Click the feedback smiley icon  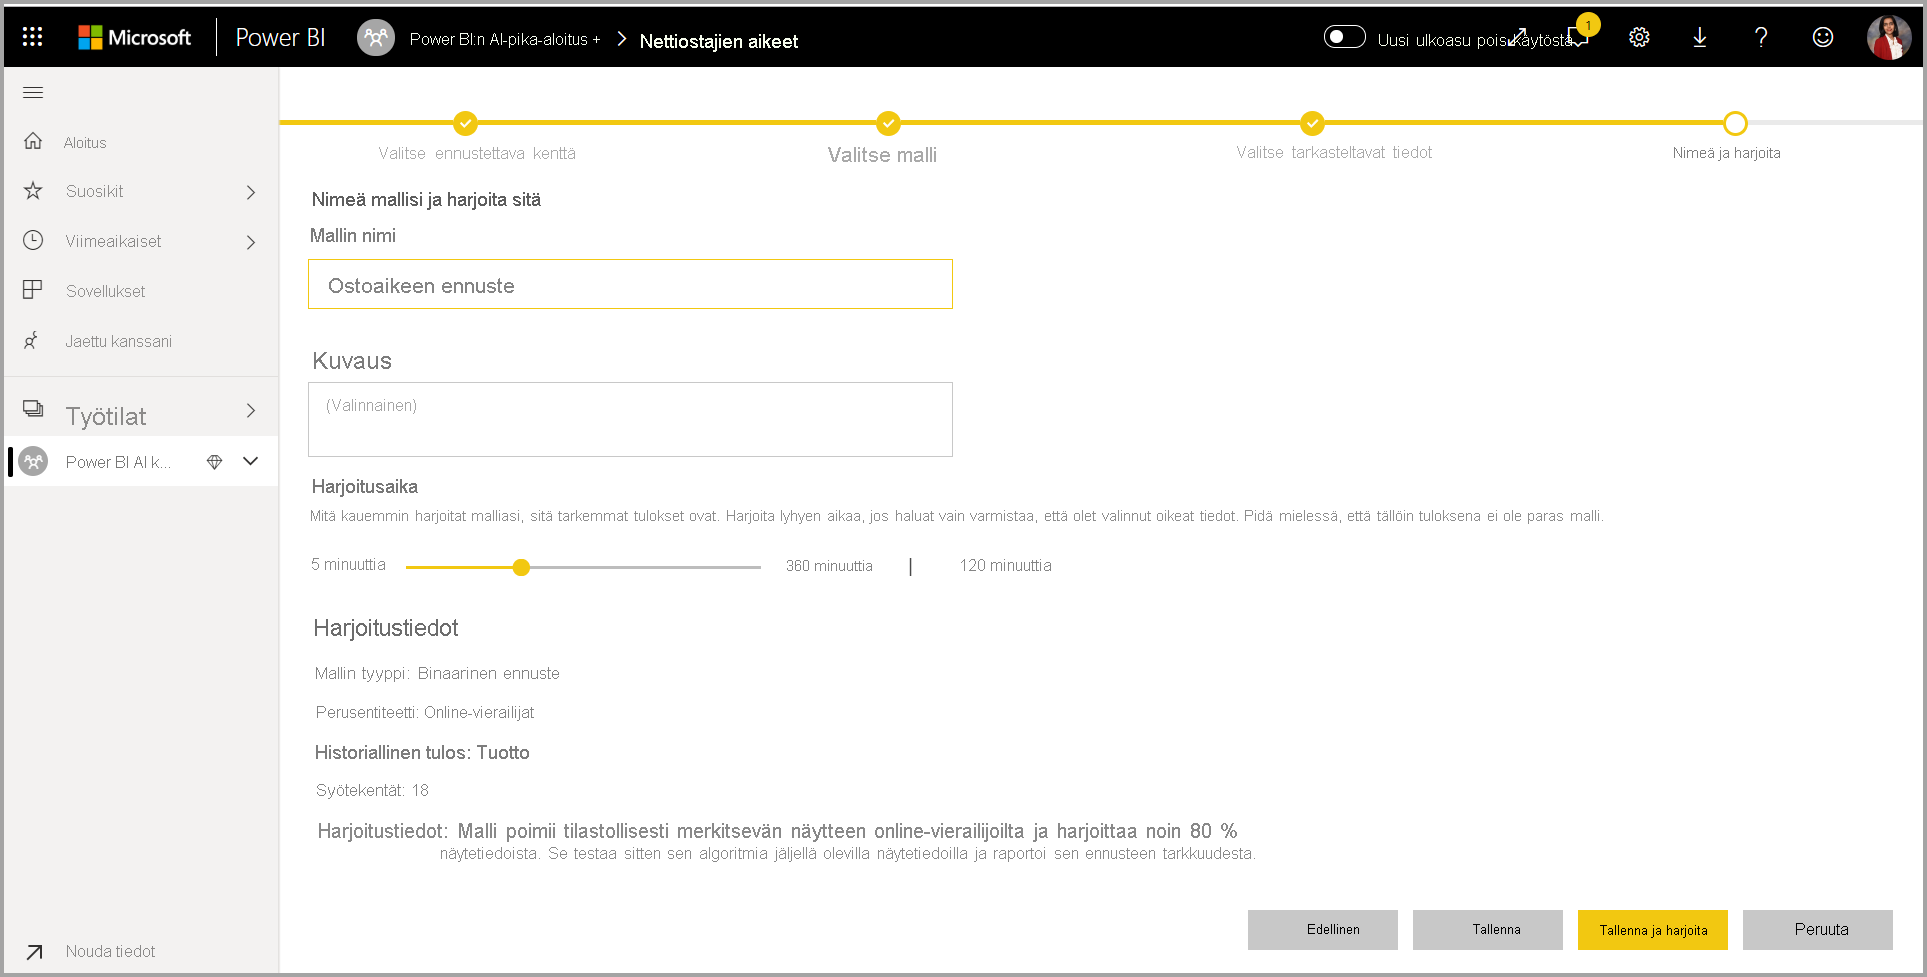(1823, 37)
